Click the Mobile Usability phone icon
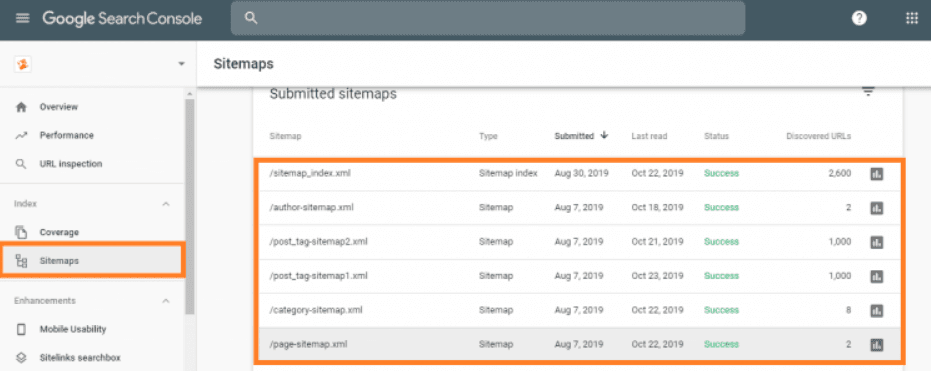Viewport: 931px width, 371px height. click(x=21, y=329)
